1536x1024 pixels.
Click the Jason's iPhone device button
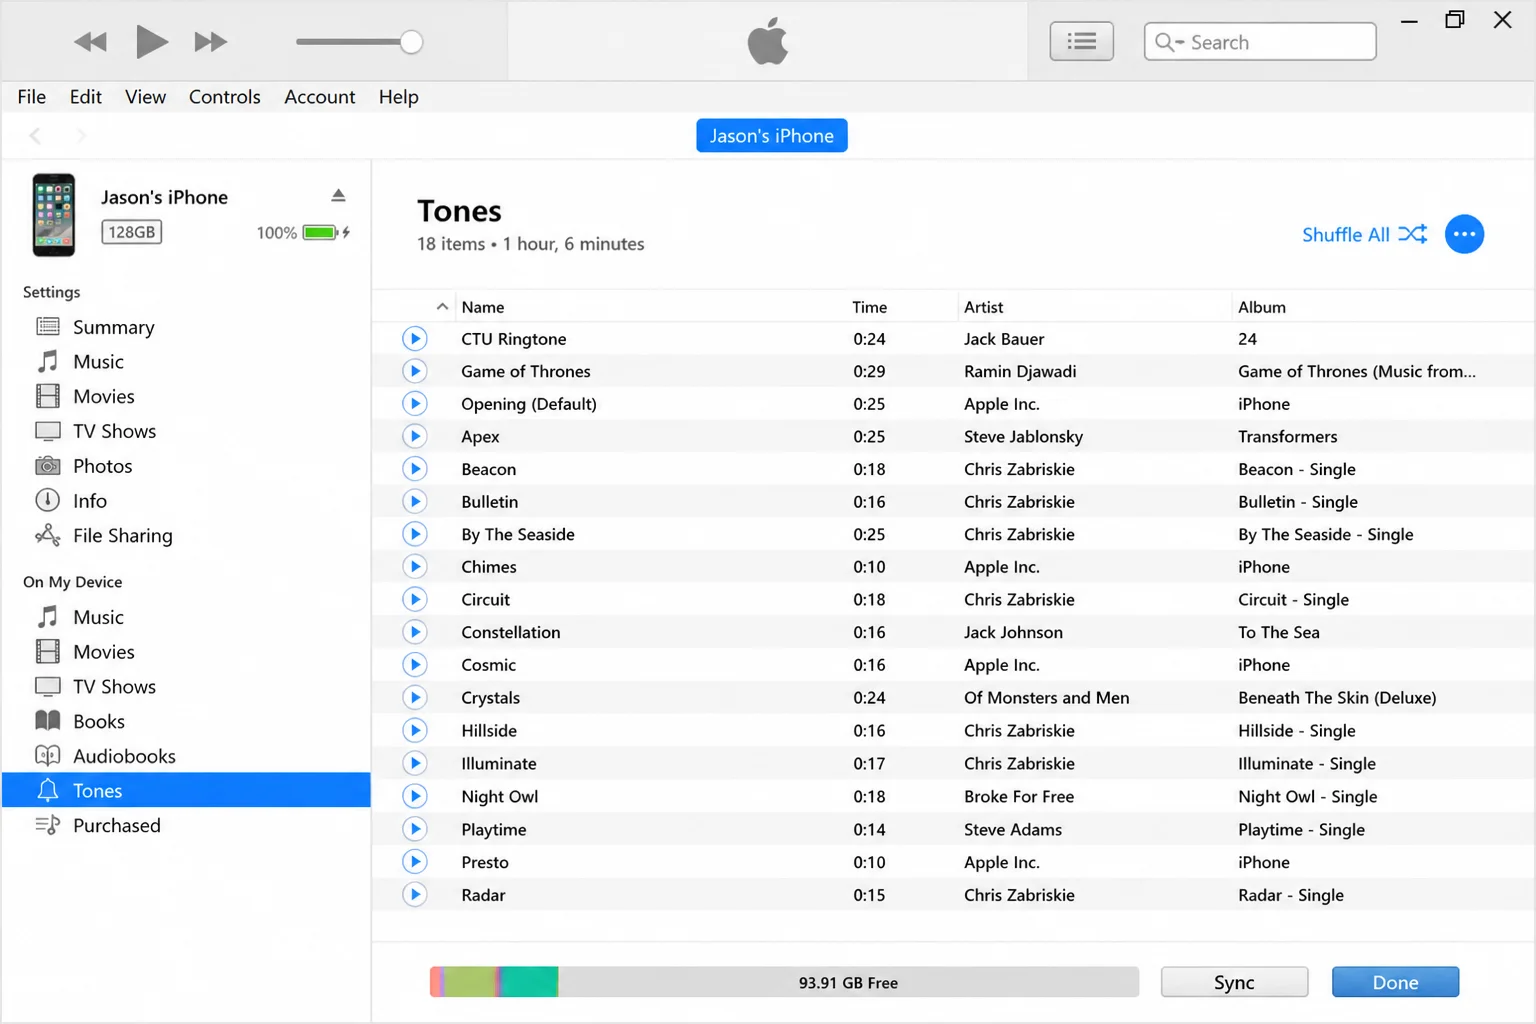point(772,136)
